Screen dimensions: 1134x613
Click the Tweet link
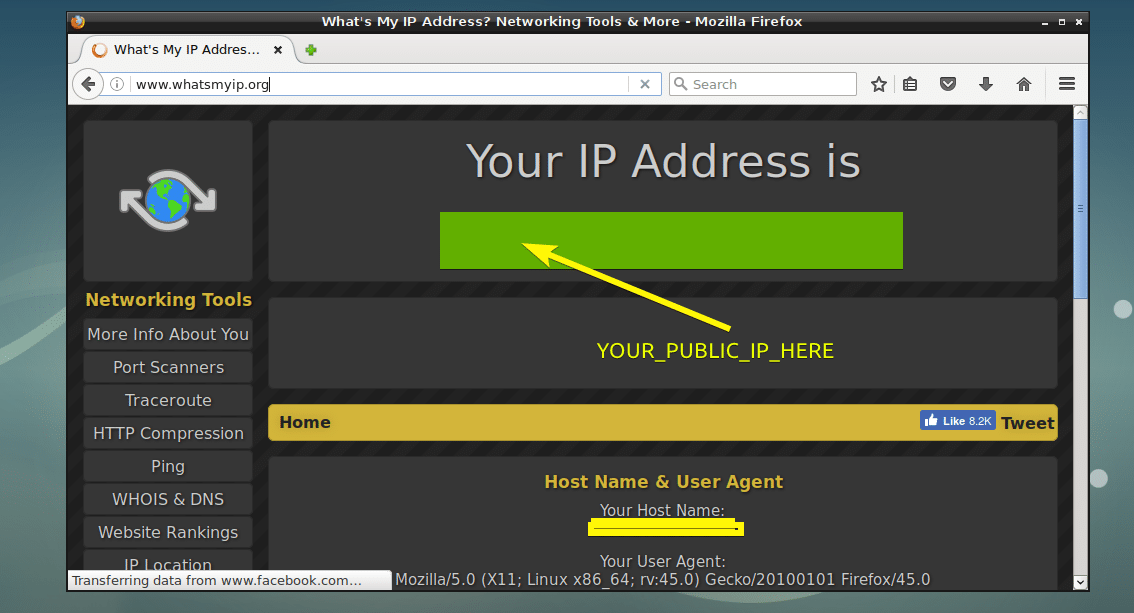[1028, 423]
